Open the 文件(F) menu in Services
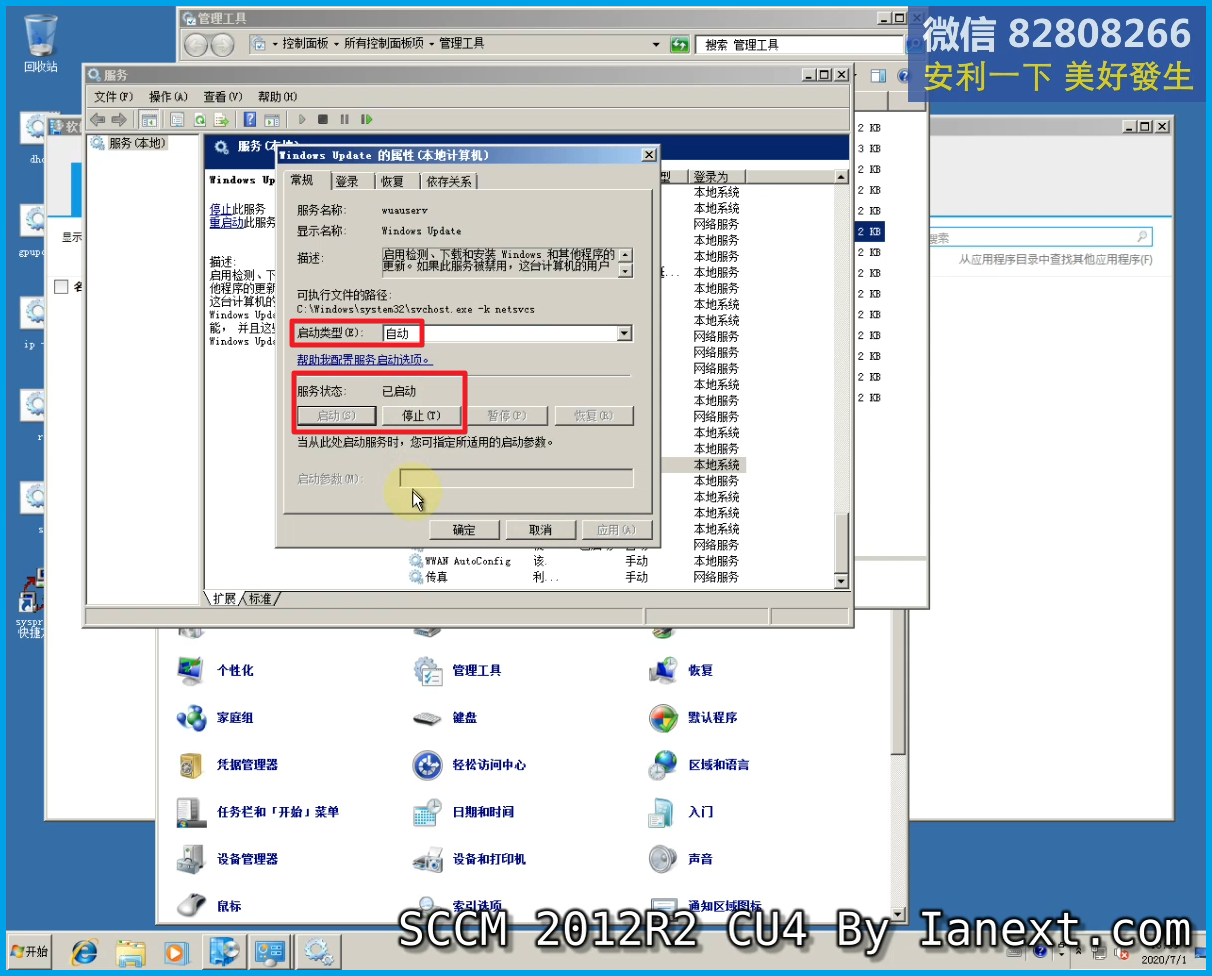The width and height of the screenshot is (1212, 976). pyautogui.click(x=113, y=96)
